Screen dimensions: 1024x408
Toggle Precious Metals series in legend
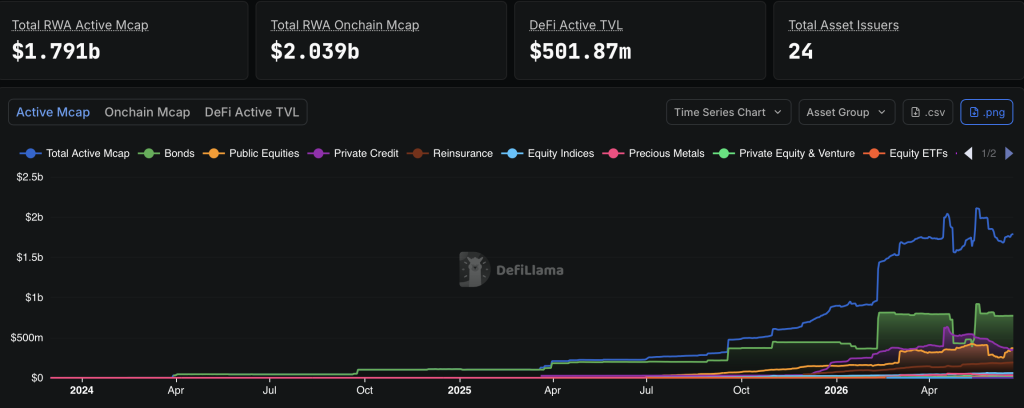click(653, 153)
